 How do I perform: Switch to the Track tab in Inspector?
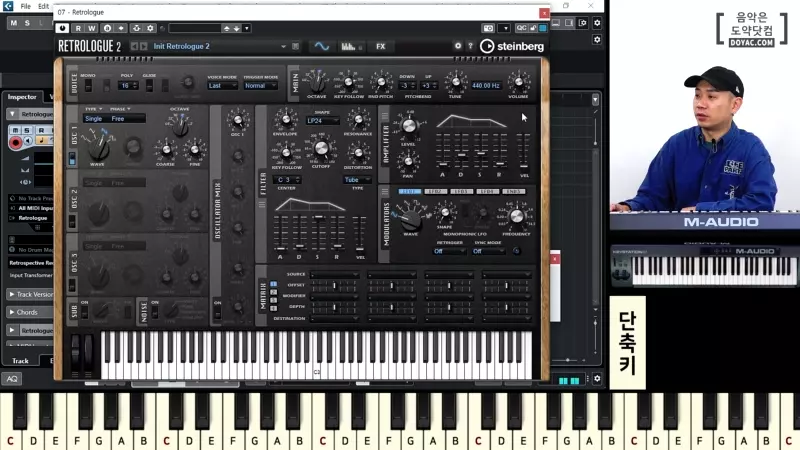20,361
